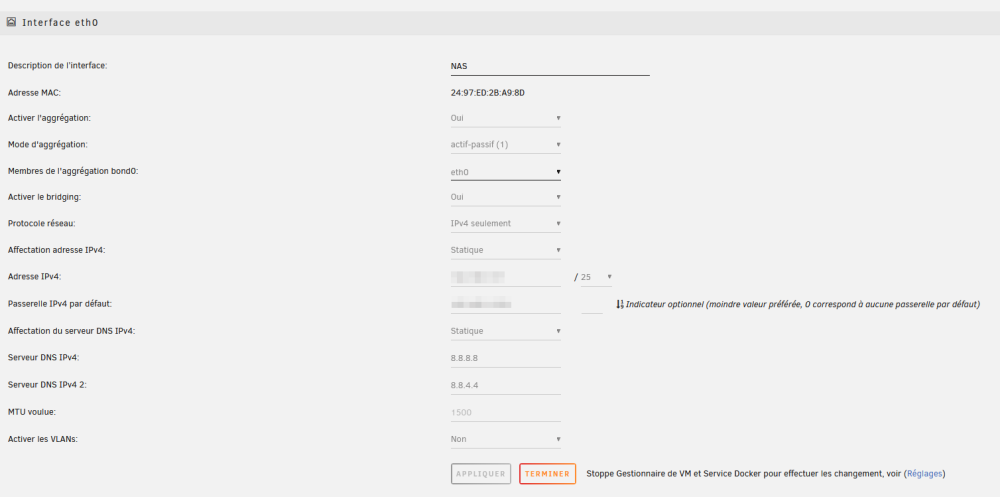Click the Passerelle IPv4 par défaut label
This screenshot has width=1000, height=497.
pos(60,304)
